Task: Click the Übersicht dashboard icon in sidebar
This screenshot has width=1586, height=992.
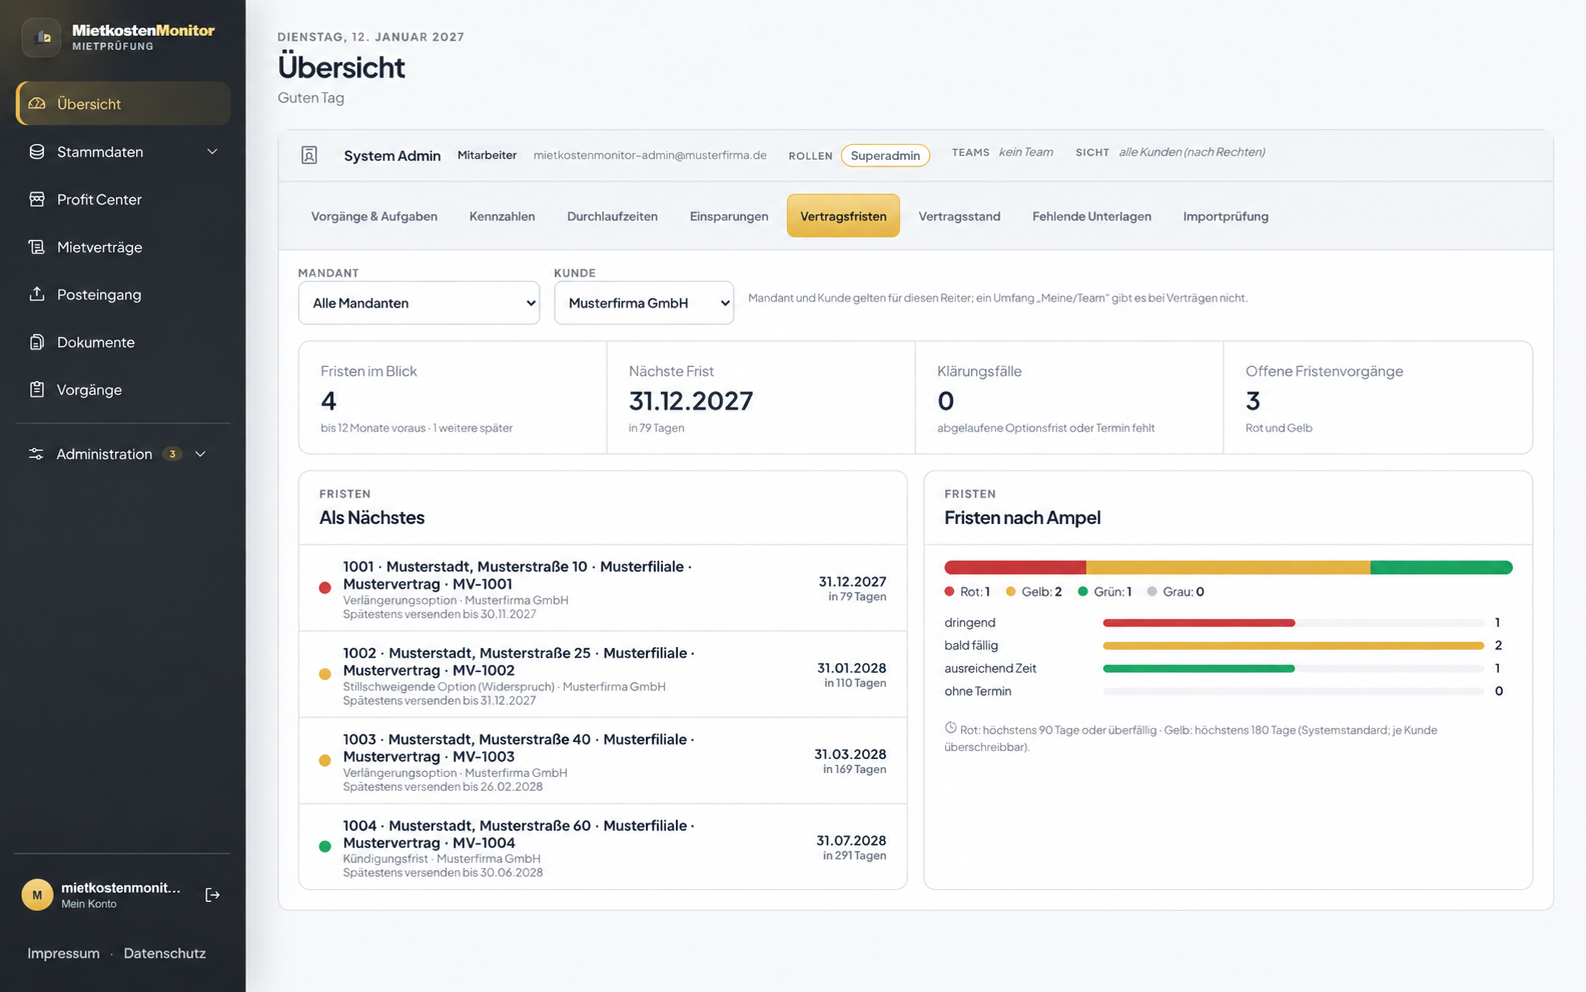Action: (37, 104)
